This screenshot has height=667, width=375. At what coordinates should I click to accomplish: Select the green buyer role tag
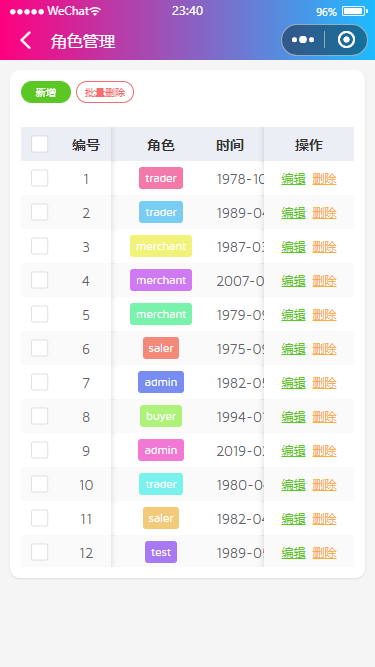tap(161, 416)
